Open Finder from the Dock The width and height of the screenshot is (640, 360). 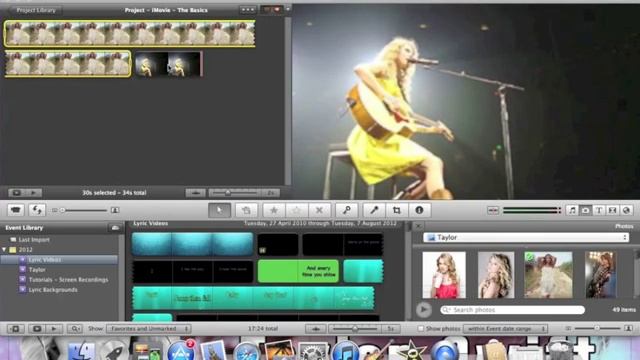coord(82,351)
